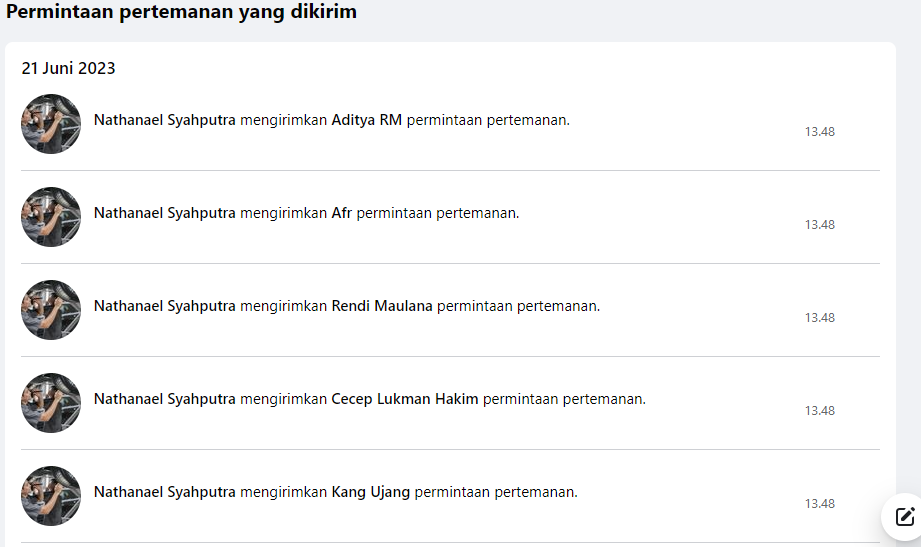Open Kang Ujang's profile link
Image resolution: width=921 pixels, height=547 pixels.
click(x=371, y=492)
